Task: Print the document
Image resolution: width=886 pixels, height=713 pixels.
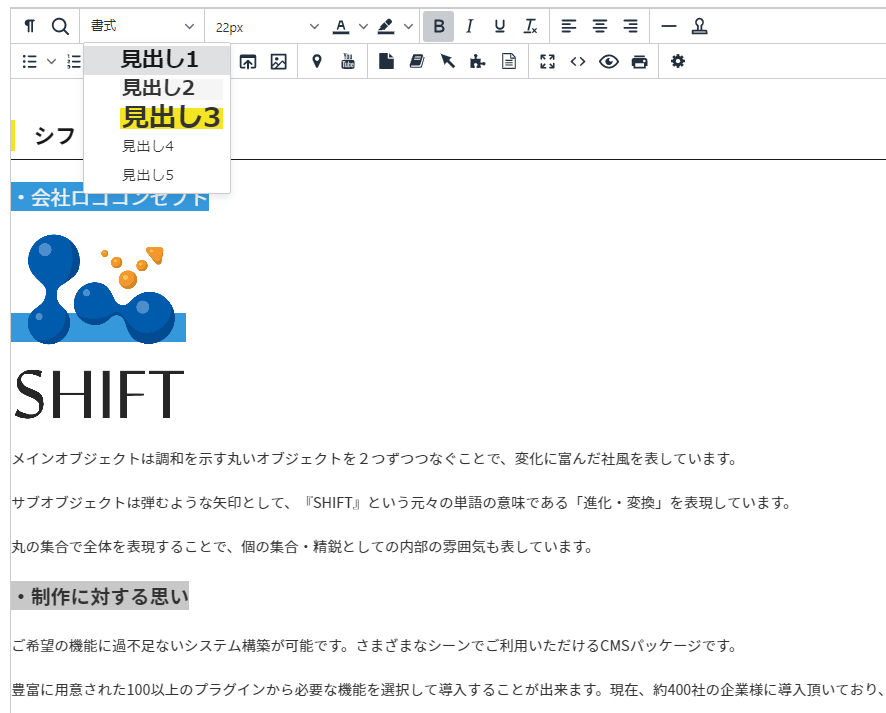Action: [x=639, y=61]
